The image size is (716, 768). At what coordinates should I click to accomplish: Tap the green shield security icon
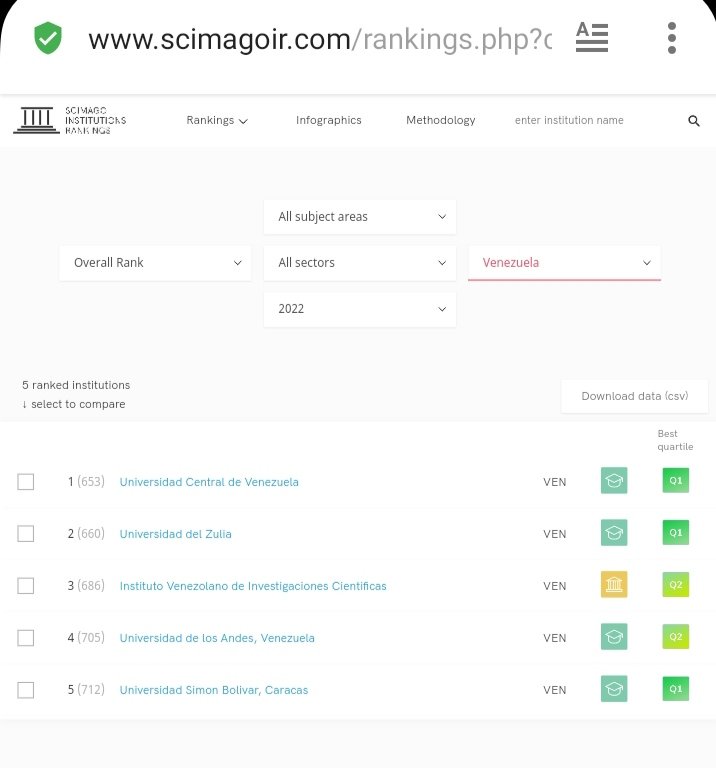(48, 38)
